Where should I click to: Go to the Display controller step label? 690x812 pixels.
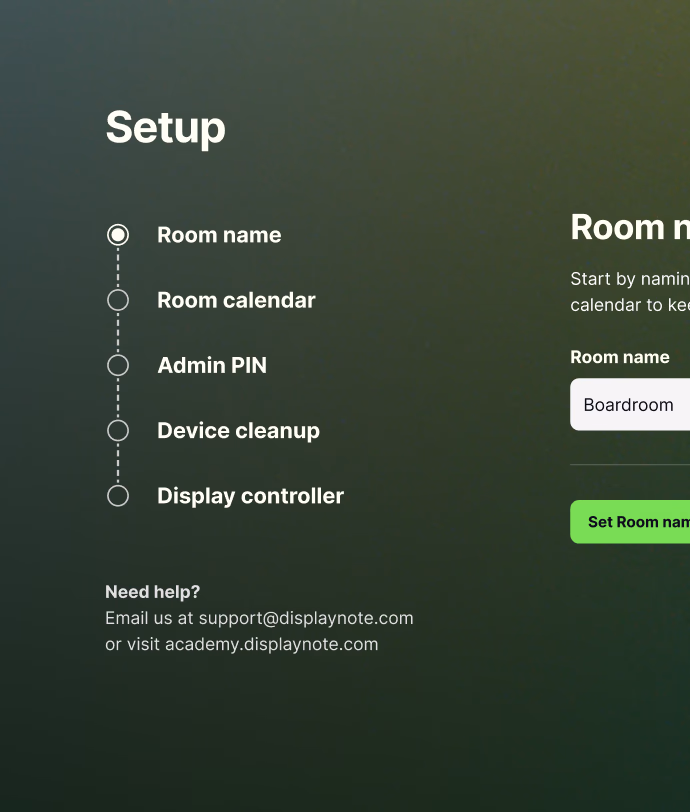(250, 496)
